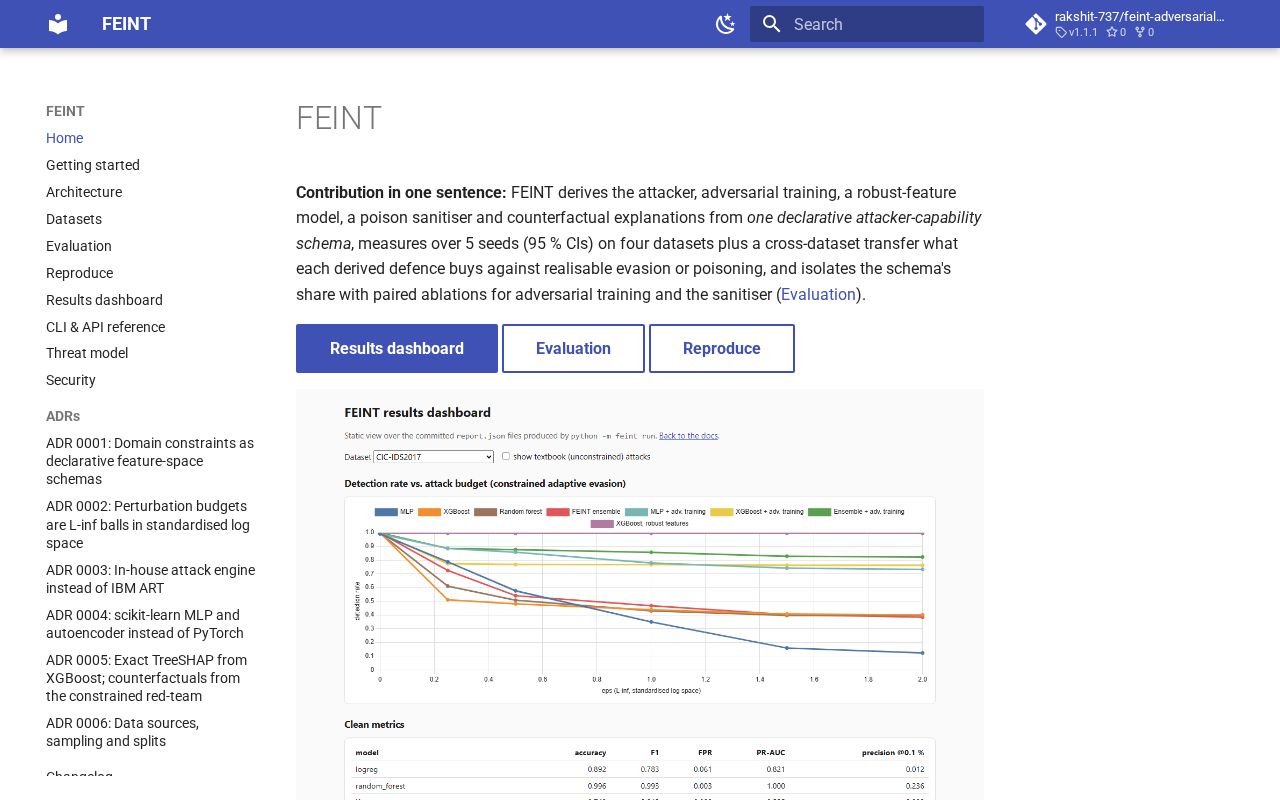
Task: Go to Threat model in sidebar
Action: [87, 353]
